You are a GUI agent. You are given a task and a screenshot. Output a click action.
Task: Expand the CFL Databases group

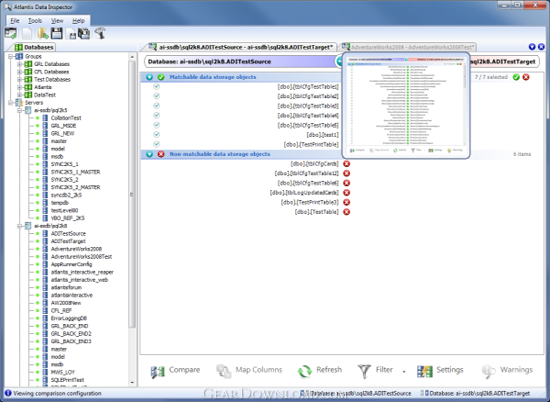coord(20,72)
